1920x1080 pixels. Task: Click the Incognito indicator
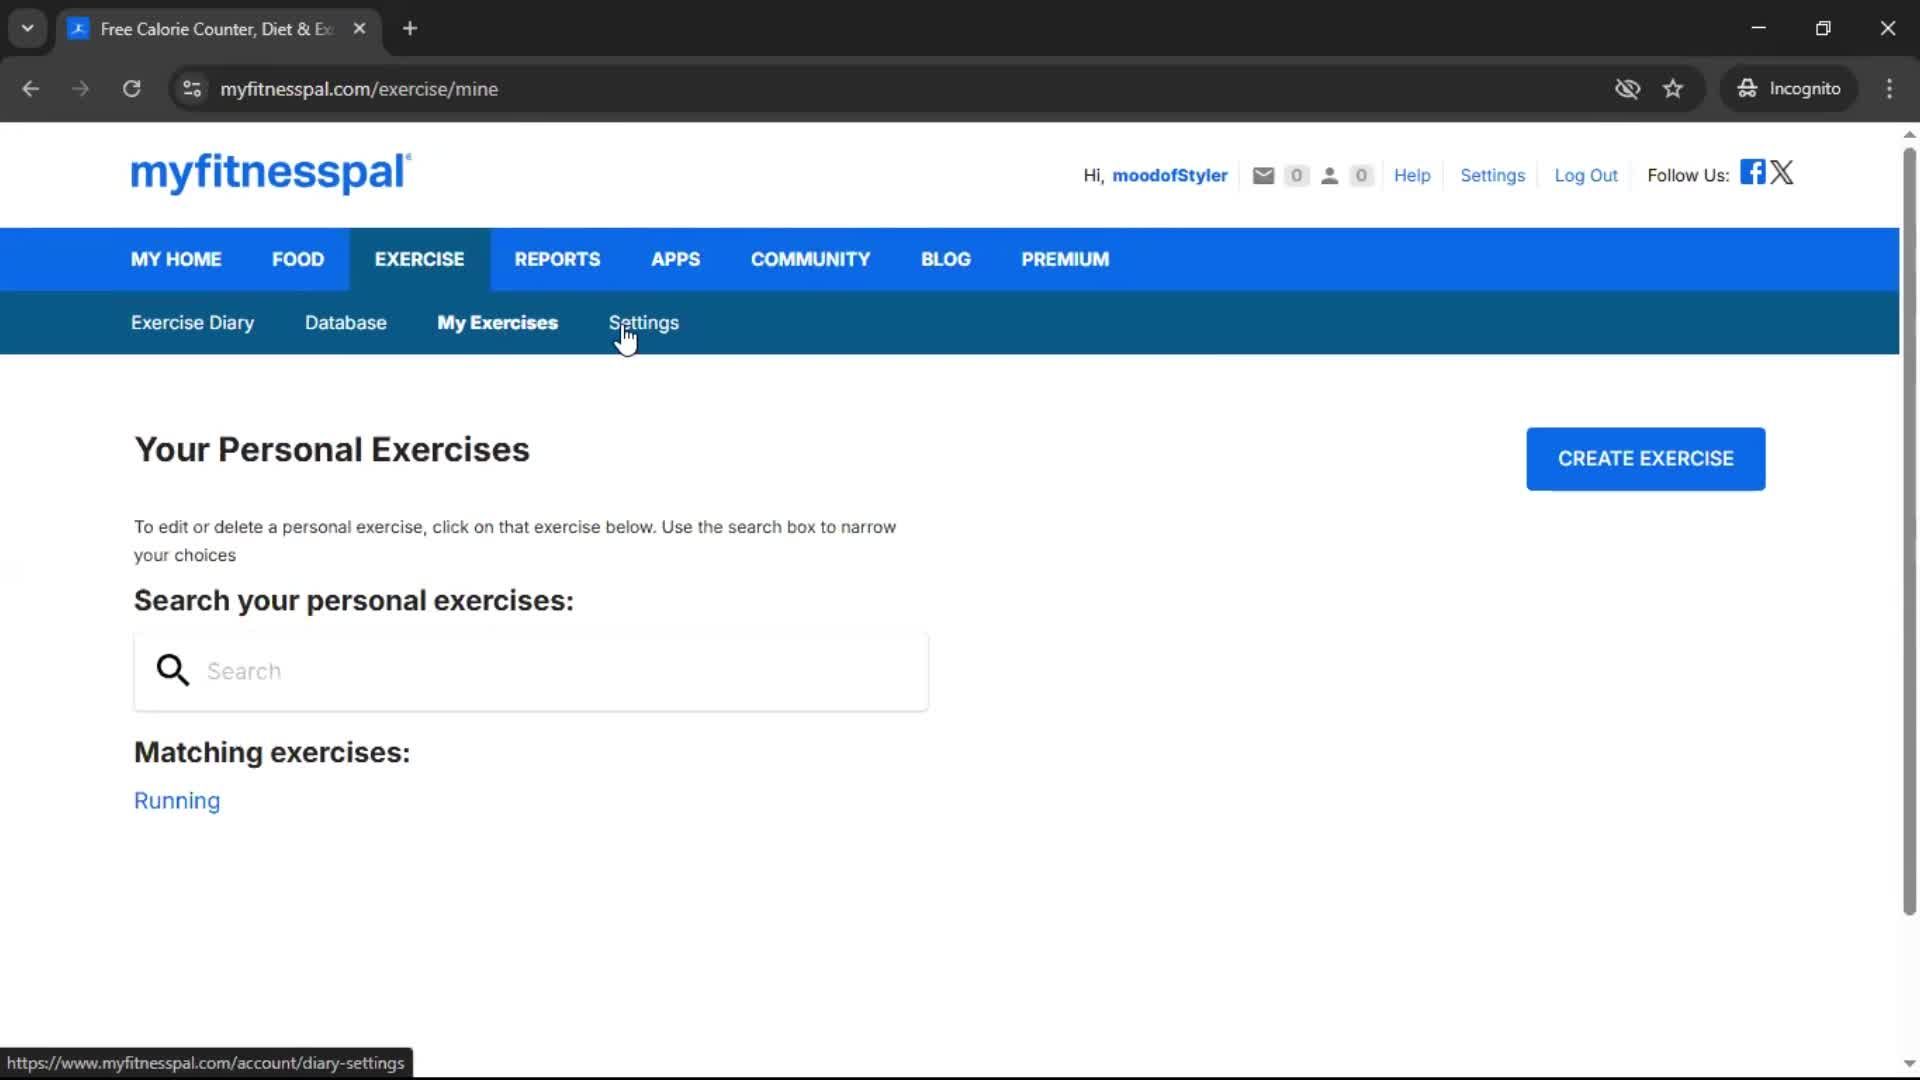(1789, 89)
